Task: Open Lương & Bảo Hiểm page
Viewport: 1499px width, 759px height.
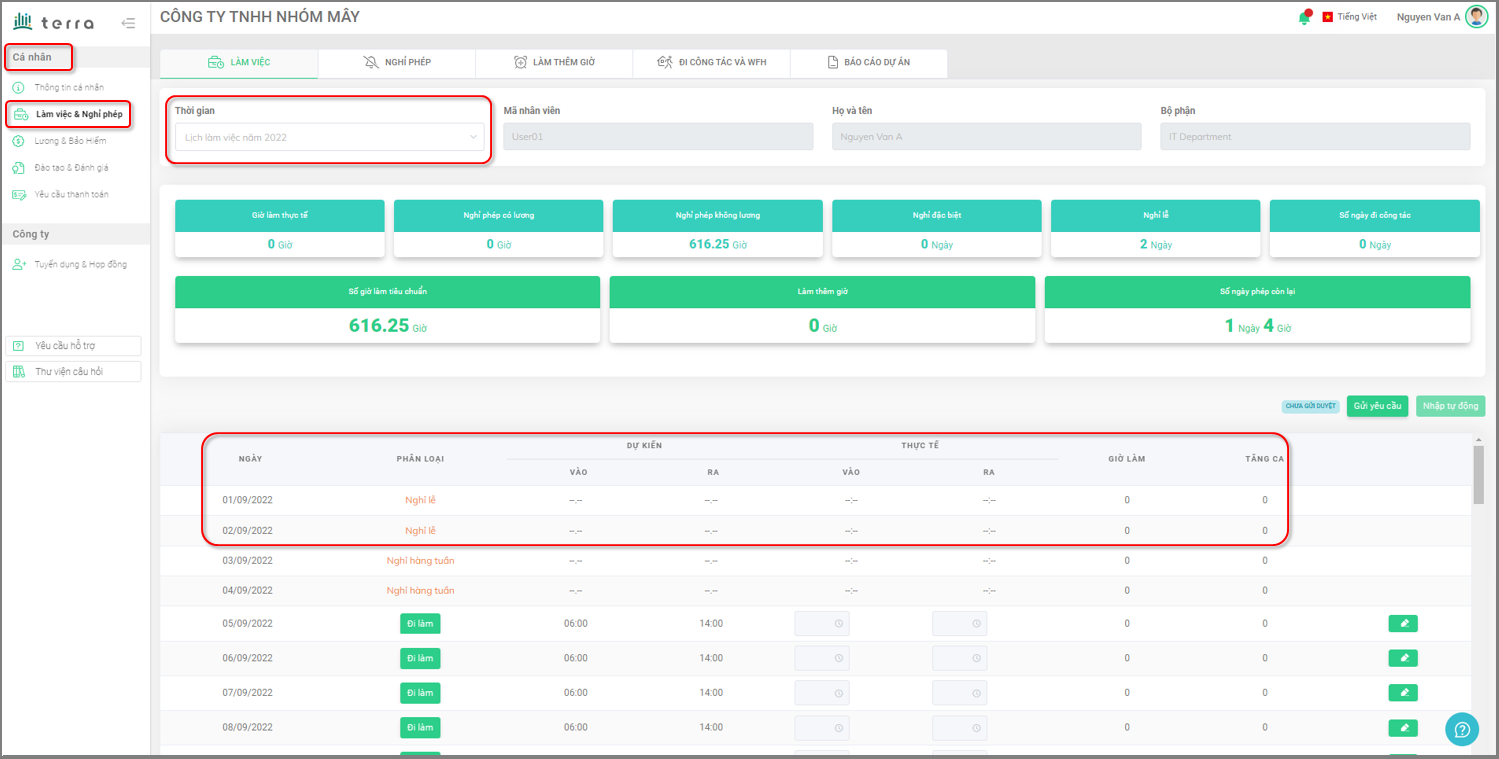Action: point(70,141)
